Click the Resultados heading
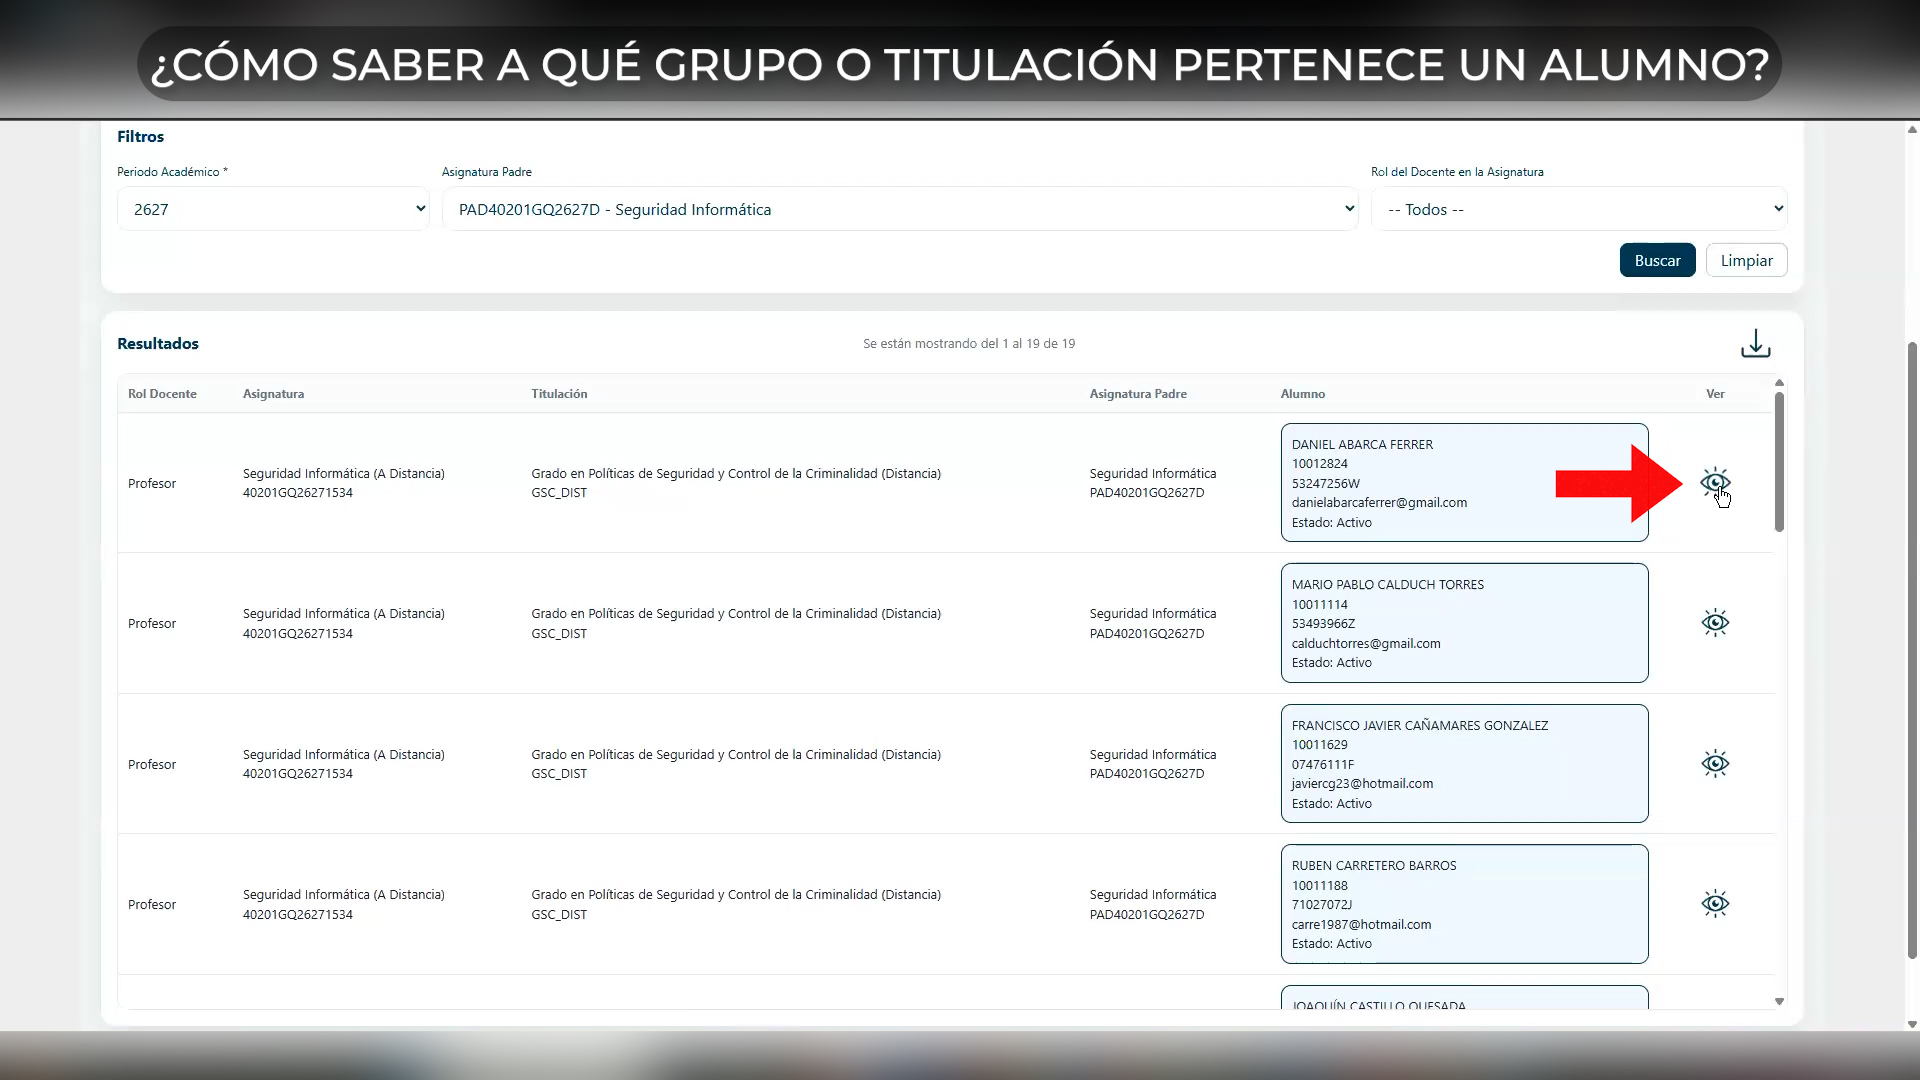This screenshot has width=1920, height=1080. pyautogui.click(x=158, y=344)
